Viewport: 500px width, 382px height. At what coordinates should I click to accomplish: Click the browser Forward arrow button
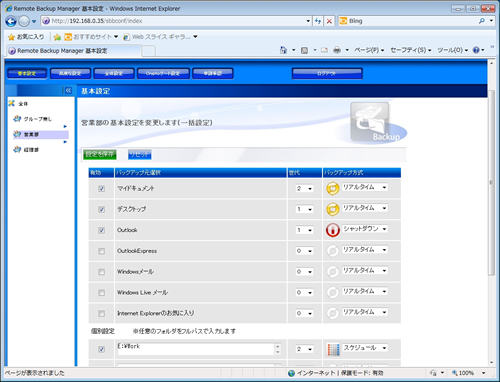point(24,21)
